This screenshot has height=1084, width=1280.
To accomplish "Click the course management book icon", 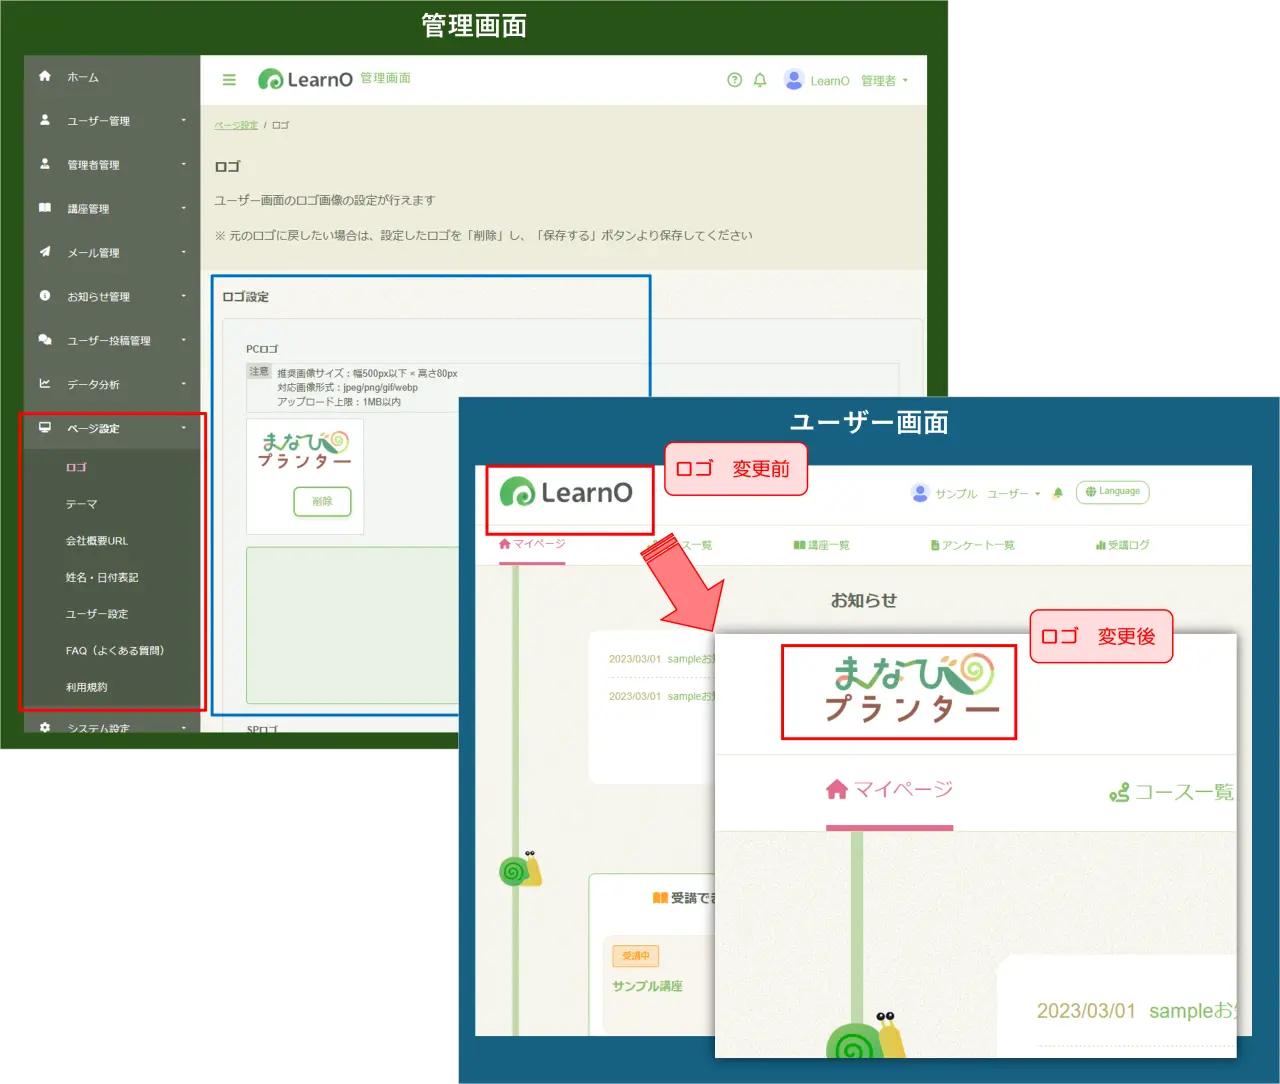I will click(x=45, y=208).
